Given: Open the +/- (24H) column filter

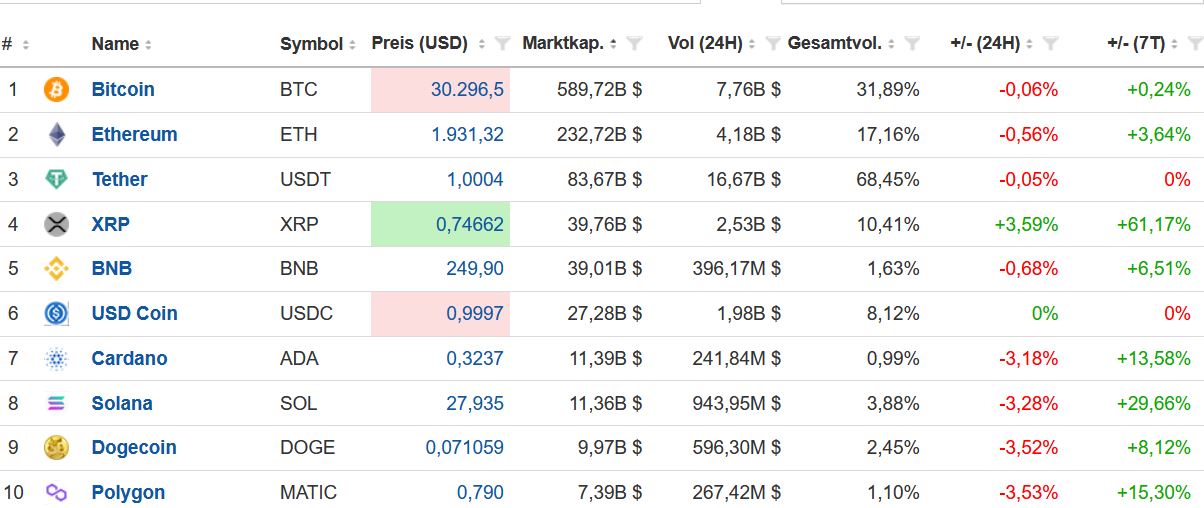Looking at the screenshot, I should coord(1050,44).
